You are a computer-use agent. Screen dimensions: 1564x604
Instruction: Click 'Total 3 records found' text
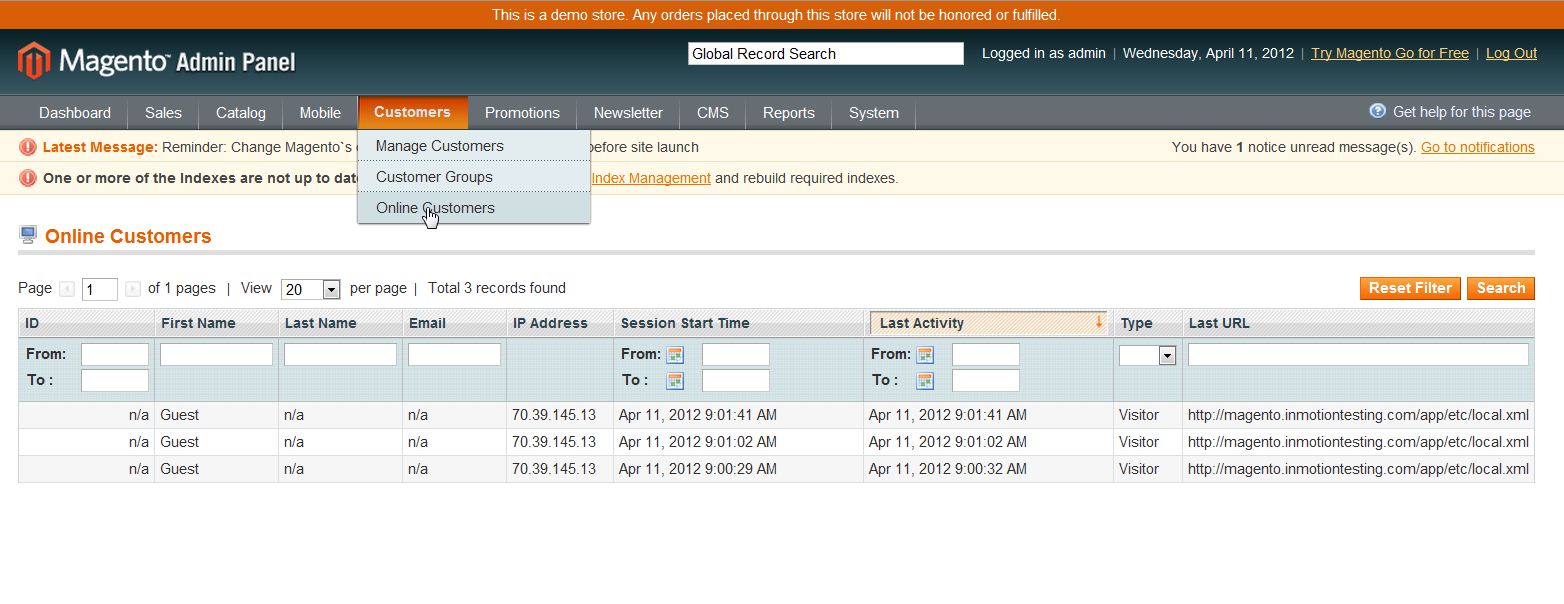[497, 288]
